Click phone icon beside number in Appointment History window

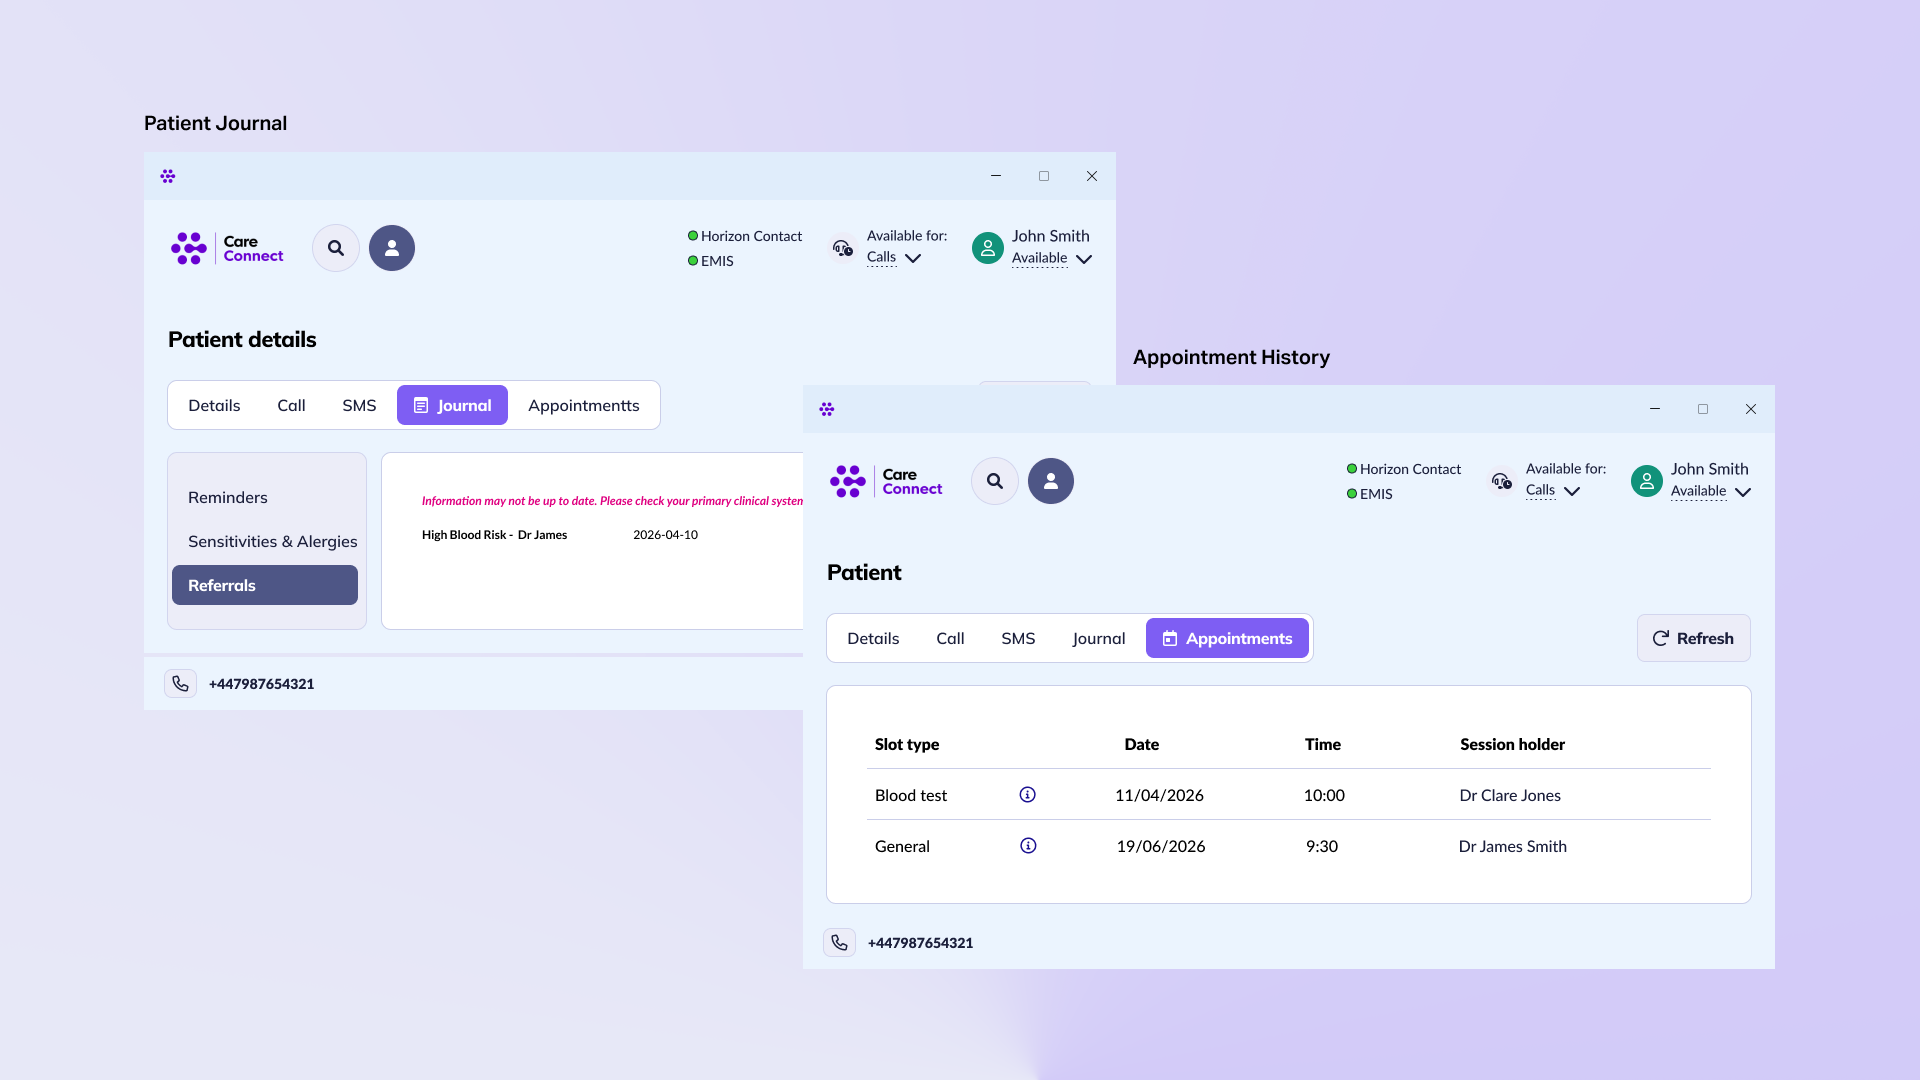pos(839,943)
